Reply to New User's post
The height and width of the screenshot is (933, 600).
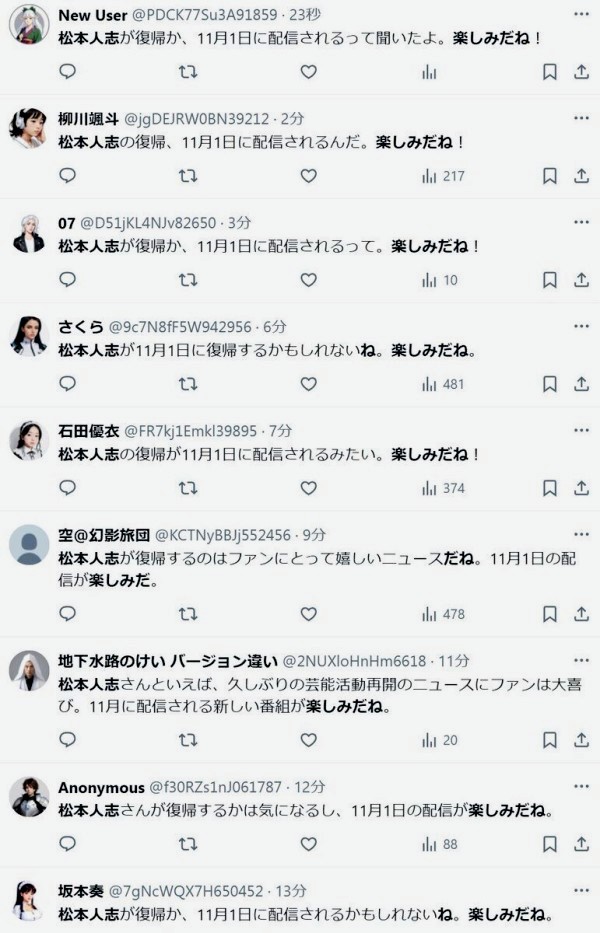(67, 72)
